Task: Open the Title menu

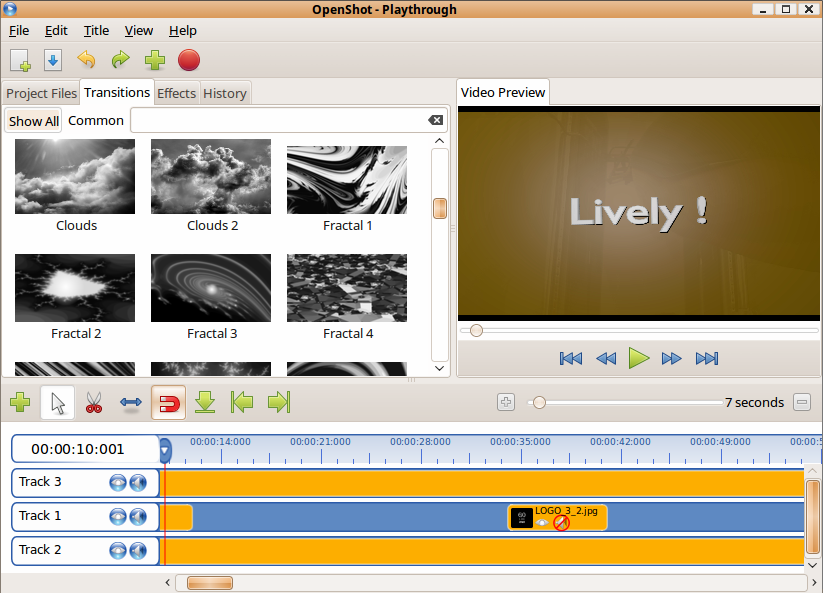Action: (96, 30)
